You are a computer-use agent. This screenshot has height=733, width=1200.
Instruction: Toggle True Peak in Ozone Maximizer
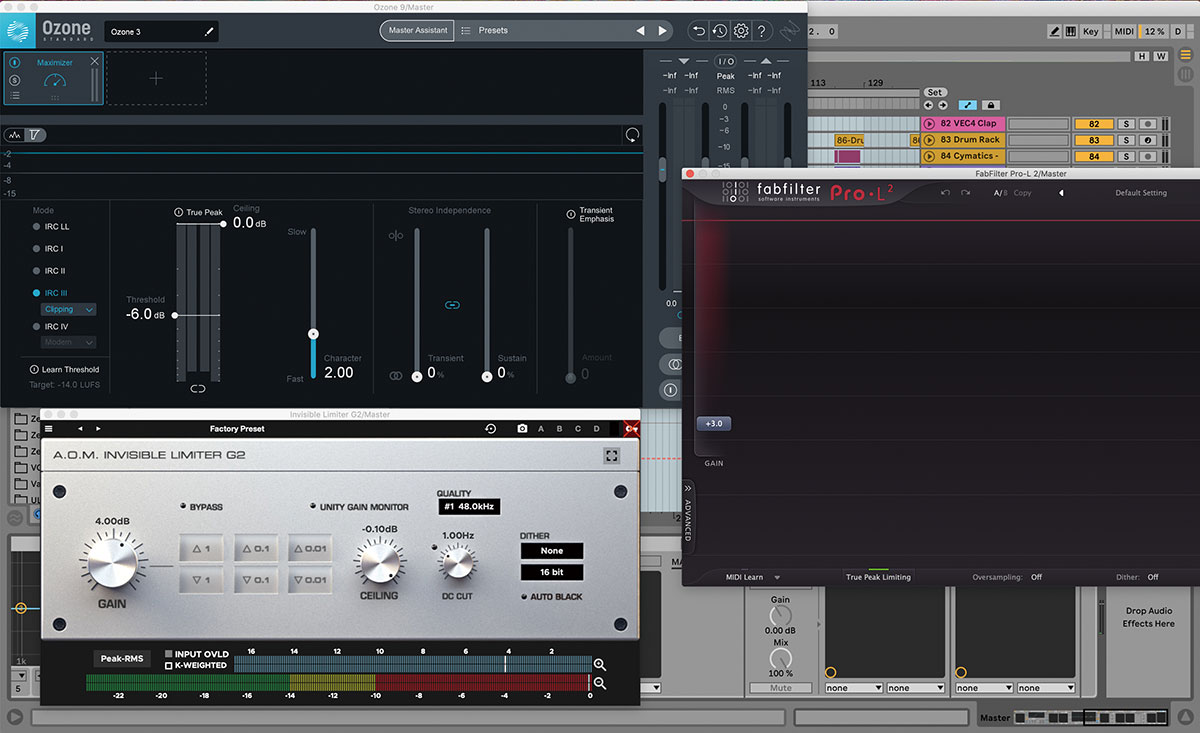pos(180,212)
